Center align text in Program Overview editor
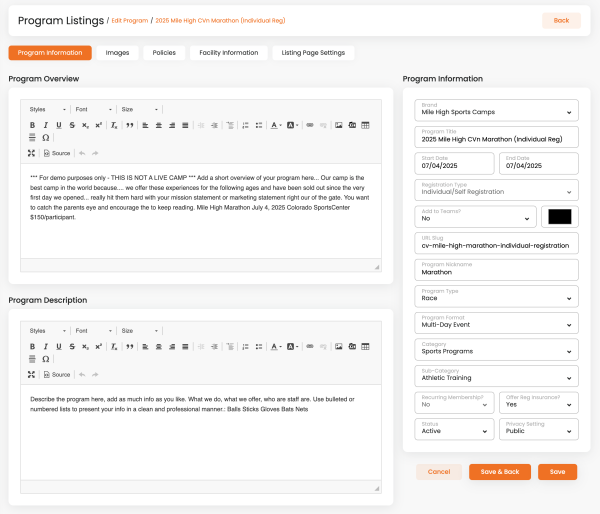This screenshot has height=514, width=600. (x=159, y=125)
